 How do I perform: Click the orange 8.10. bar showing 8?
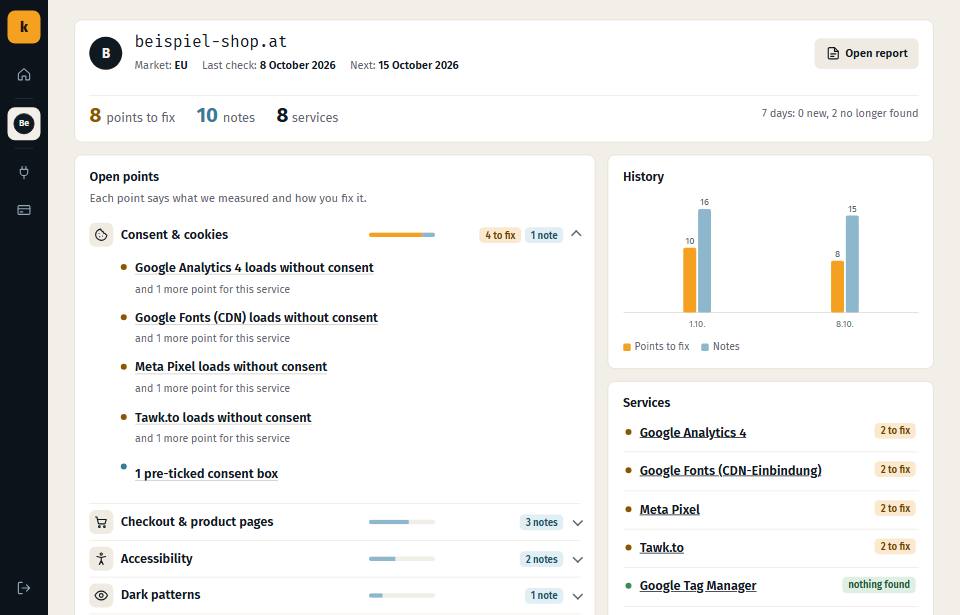(838, 287)
